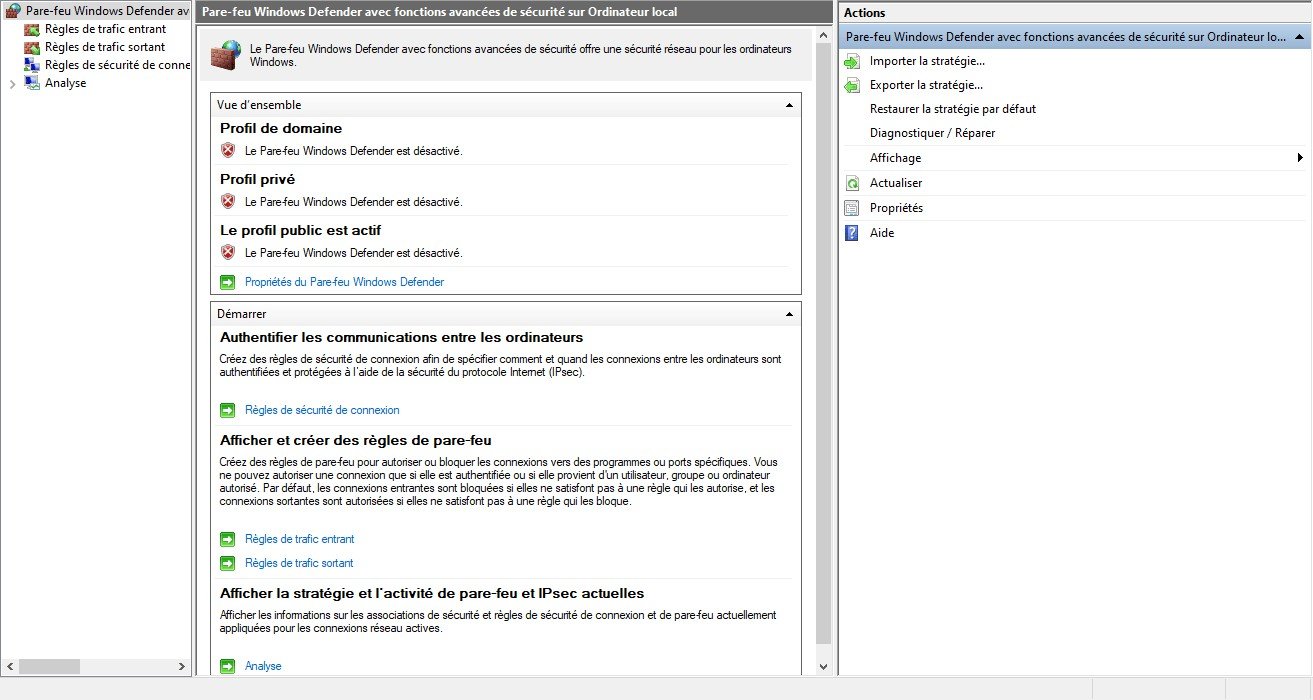Image resolution: width=1313 pixels, height=700 pixels.
Task: Click the Propriétés icon in Actions pane
Action: tap(852, 208)
